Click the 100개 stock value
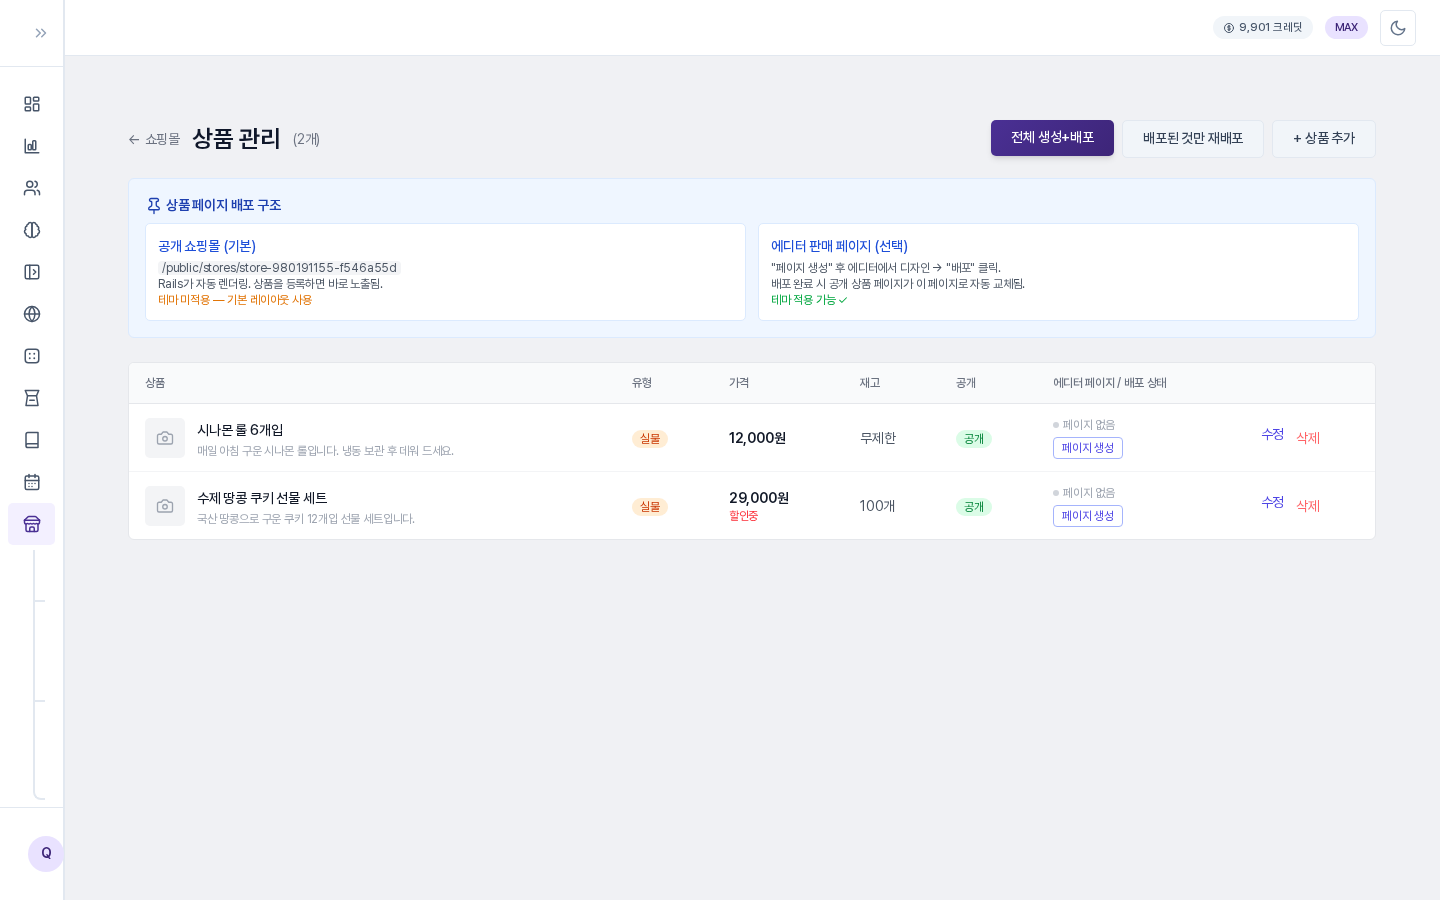 click(877, 506)
